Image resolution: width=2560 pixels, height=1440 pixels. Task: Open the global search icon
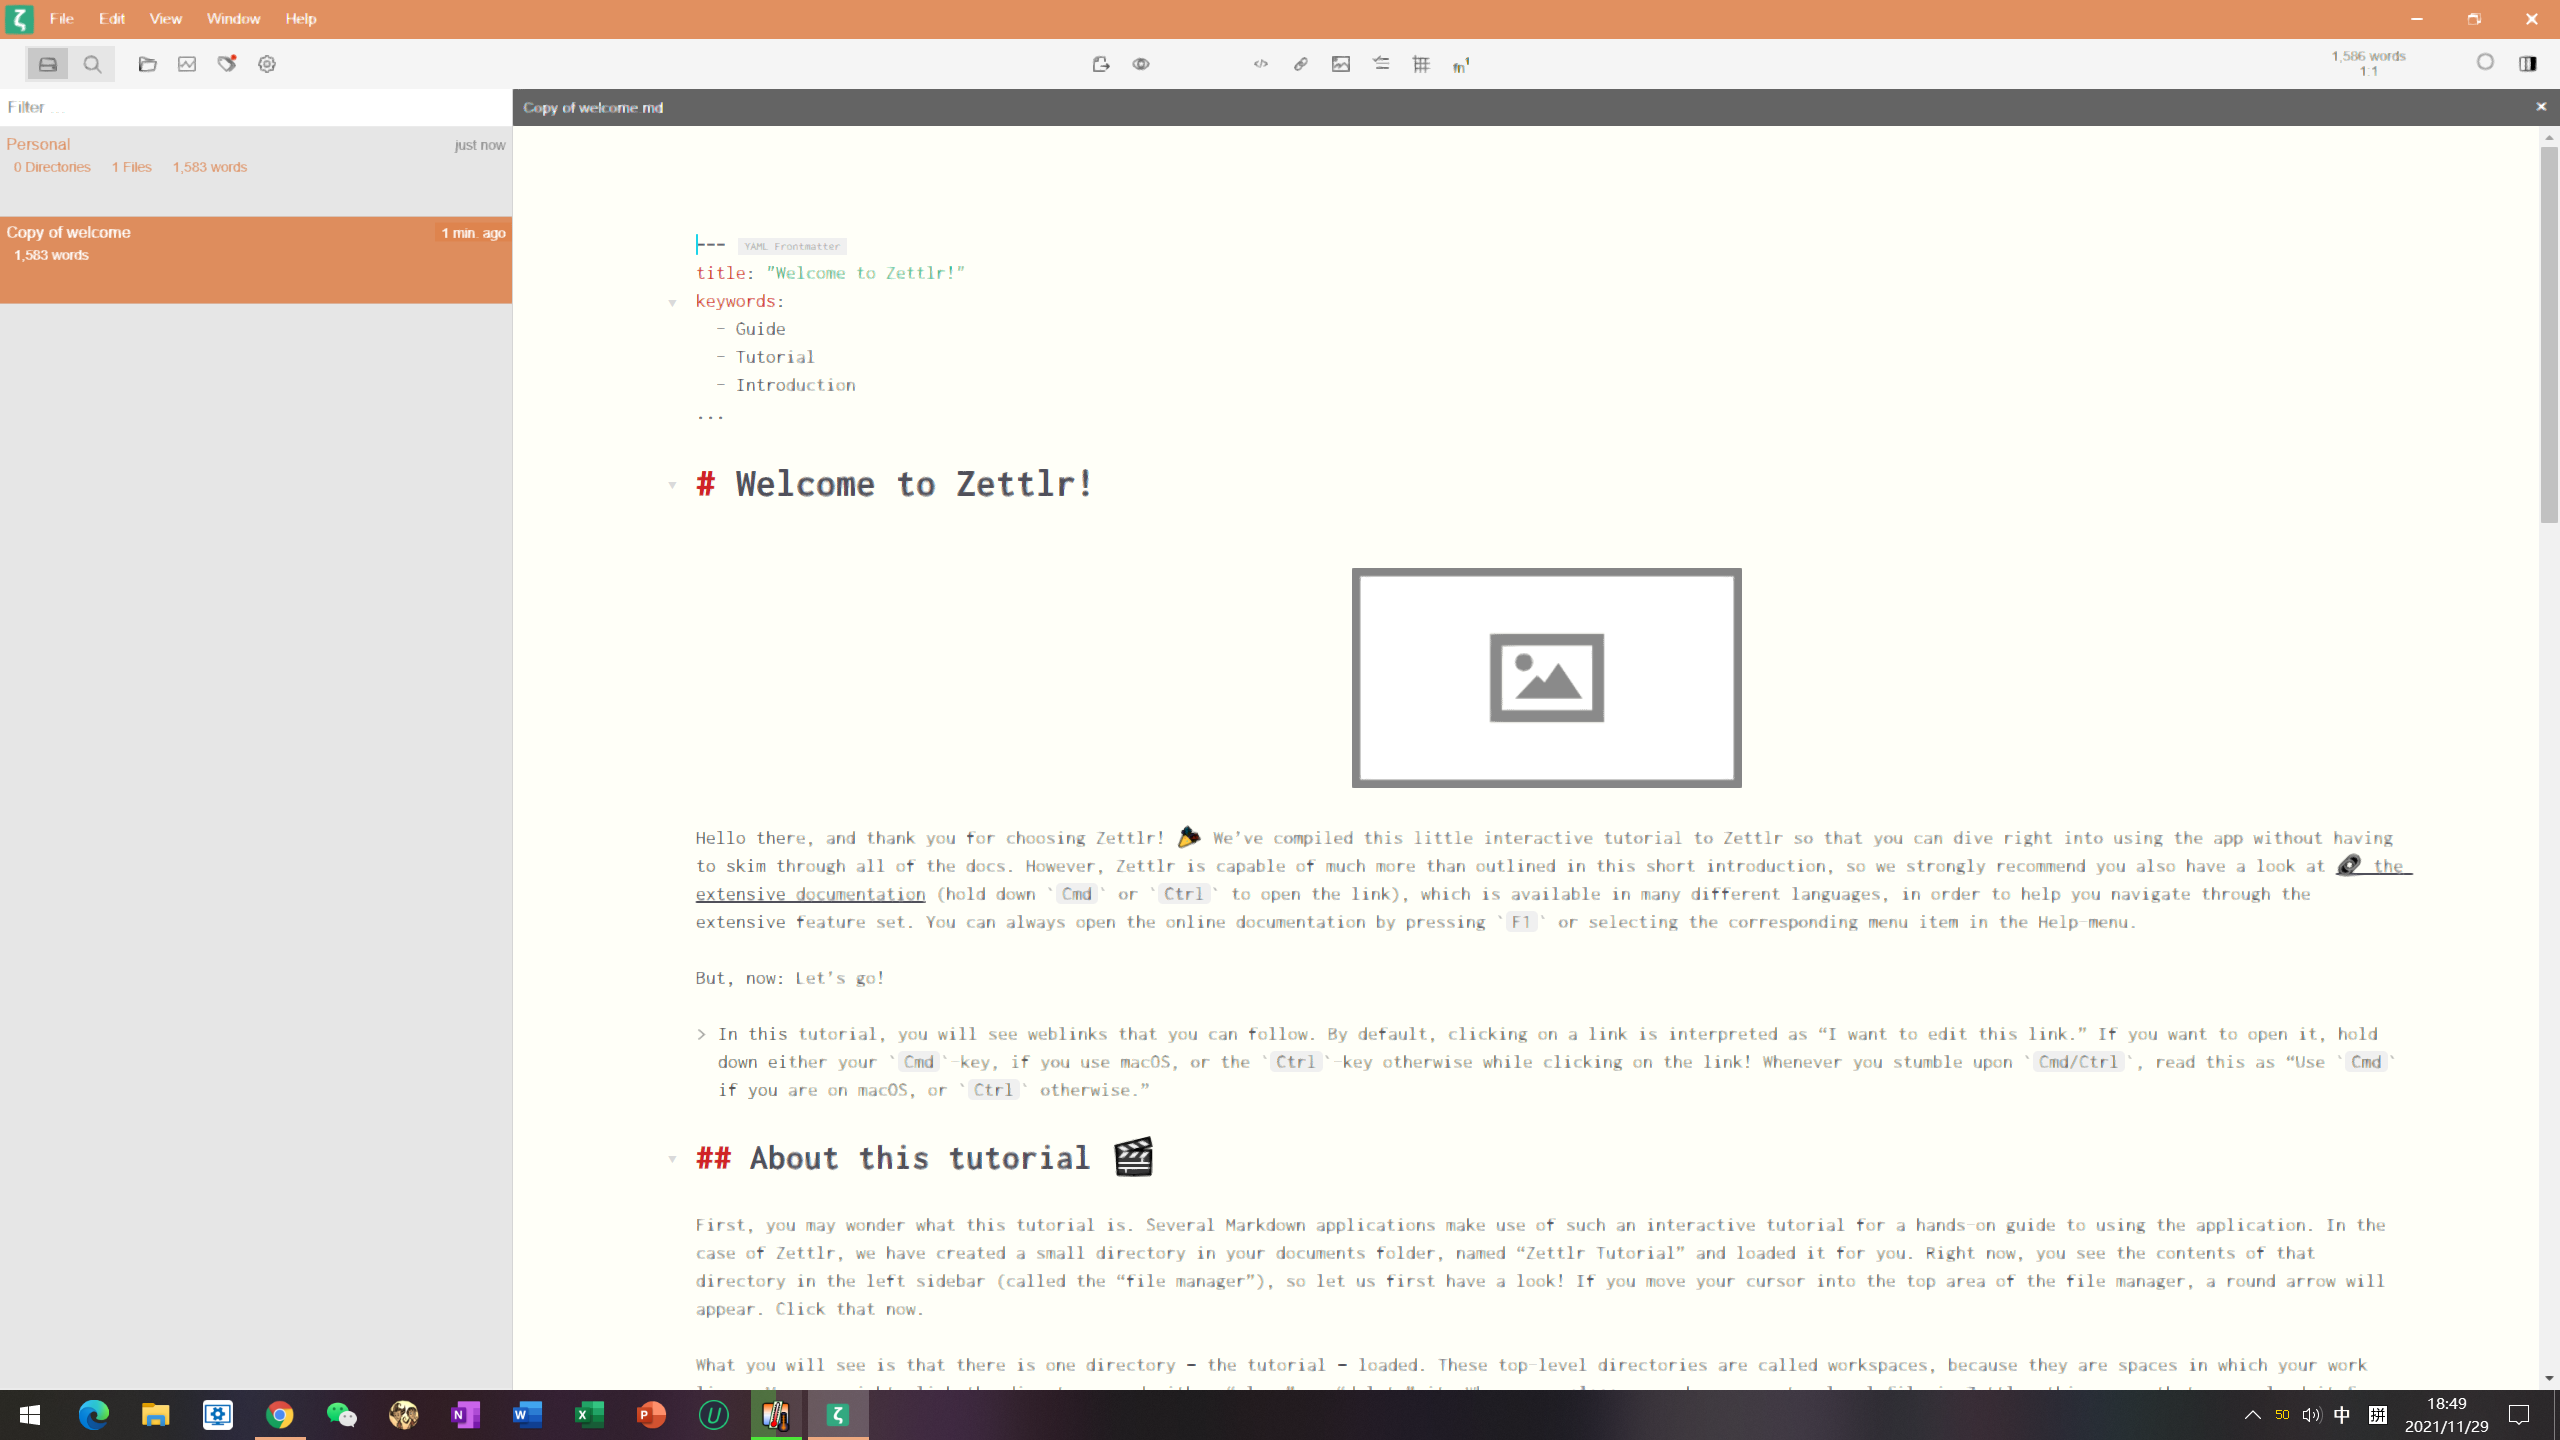click(92, 63)
